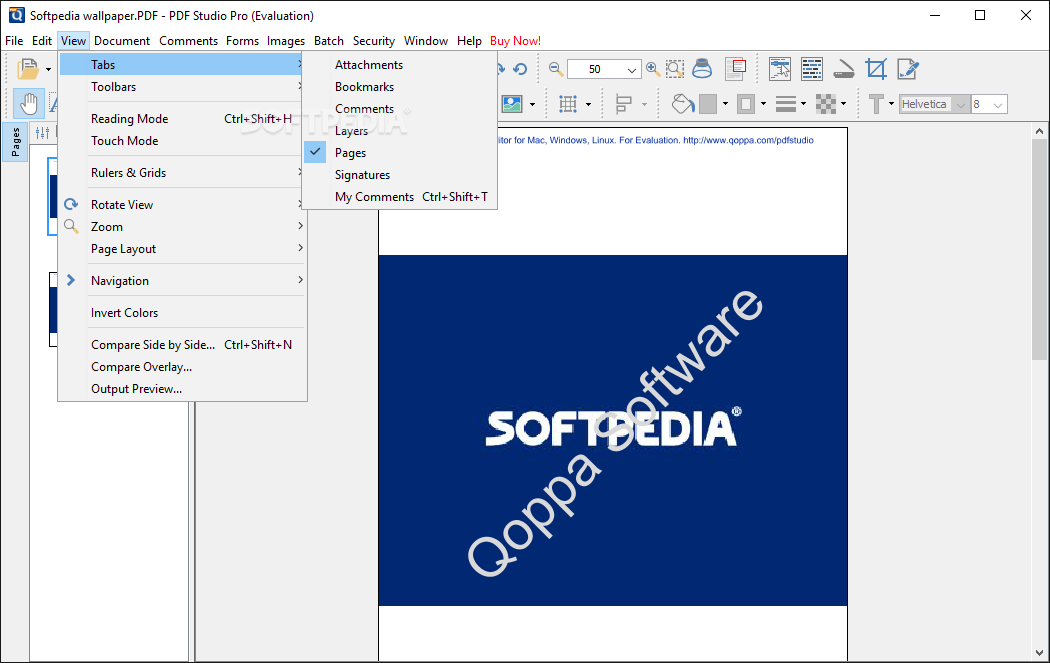Click the rotate counterclockwise icon
The image size is (1050, 663).
tap(520, 69)
